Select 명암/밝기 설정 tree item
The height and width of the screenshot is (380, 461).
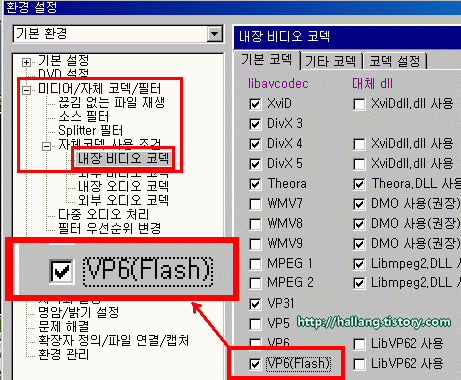tap(78, 312)
